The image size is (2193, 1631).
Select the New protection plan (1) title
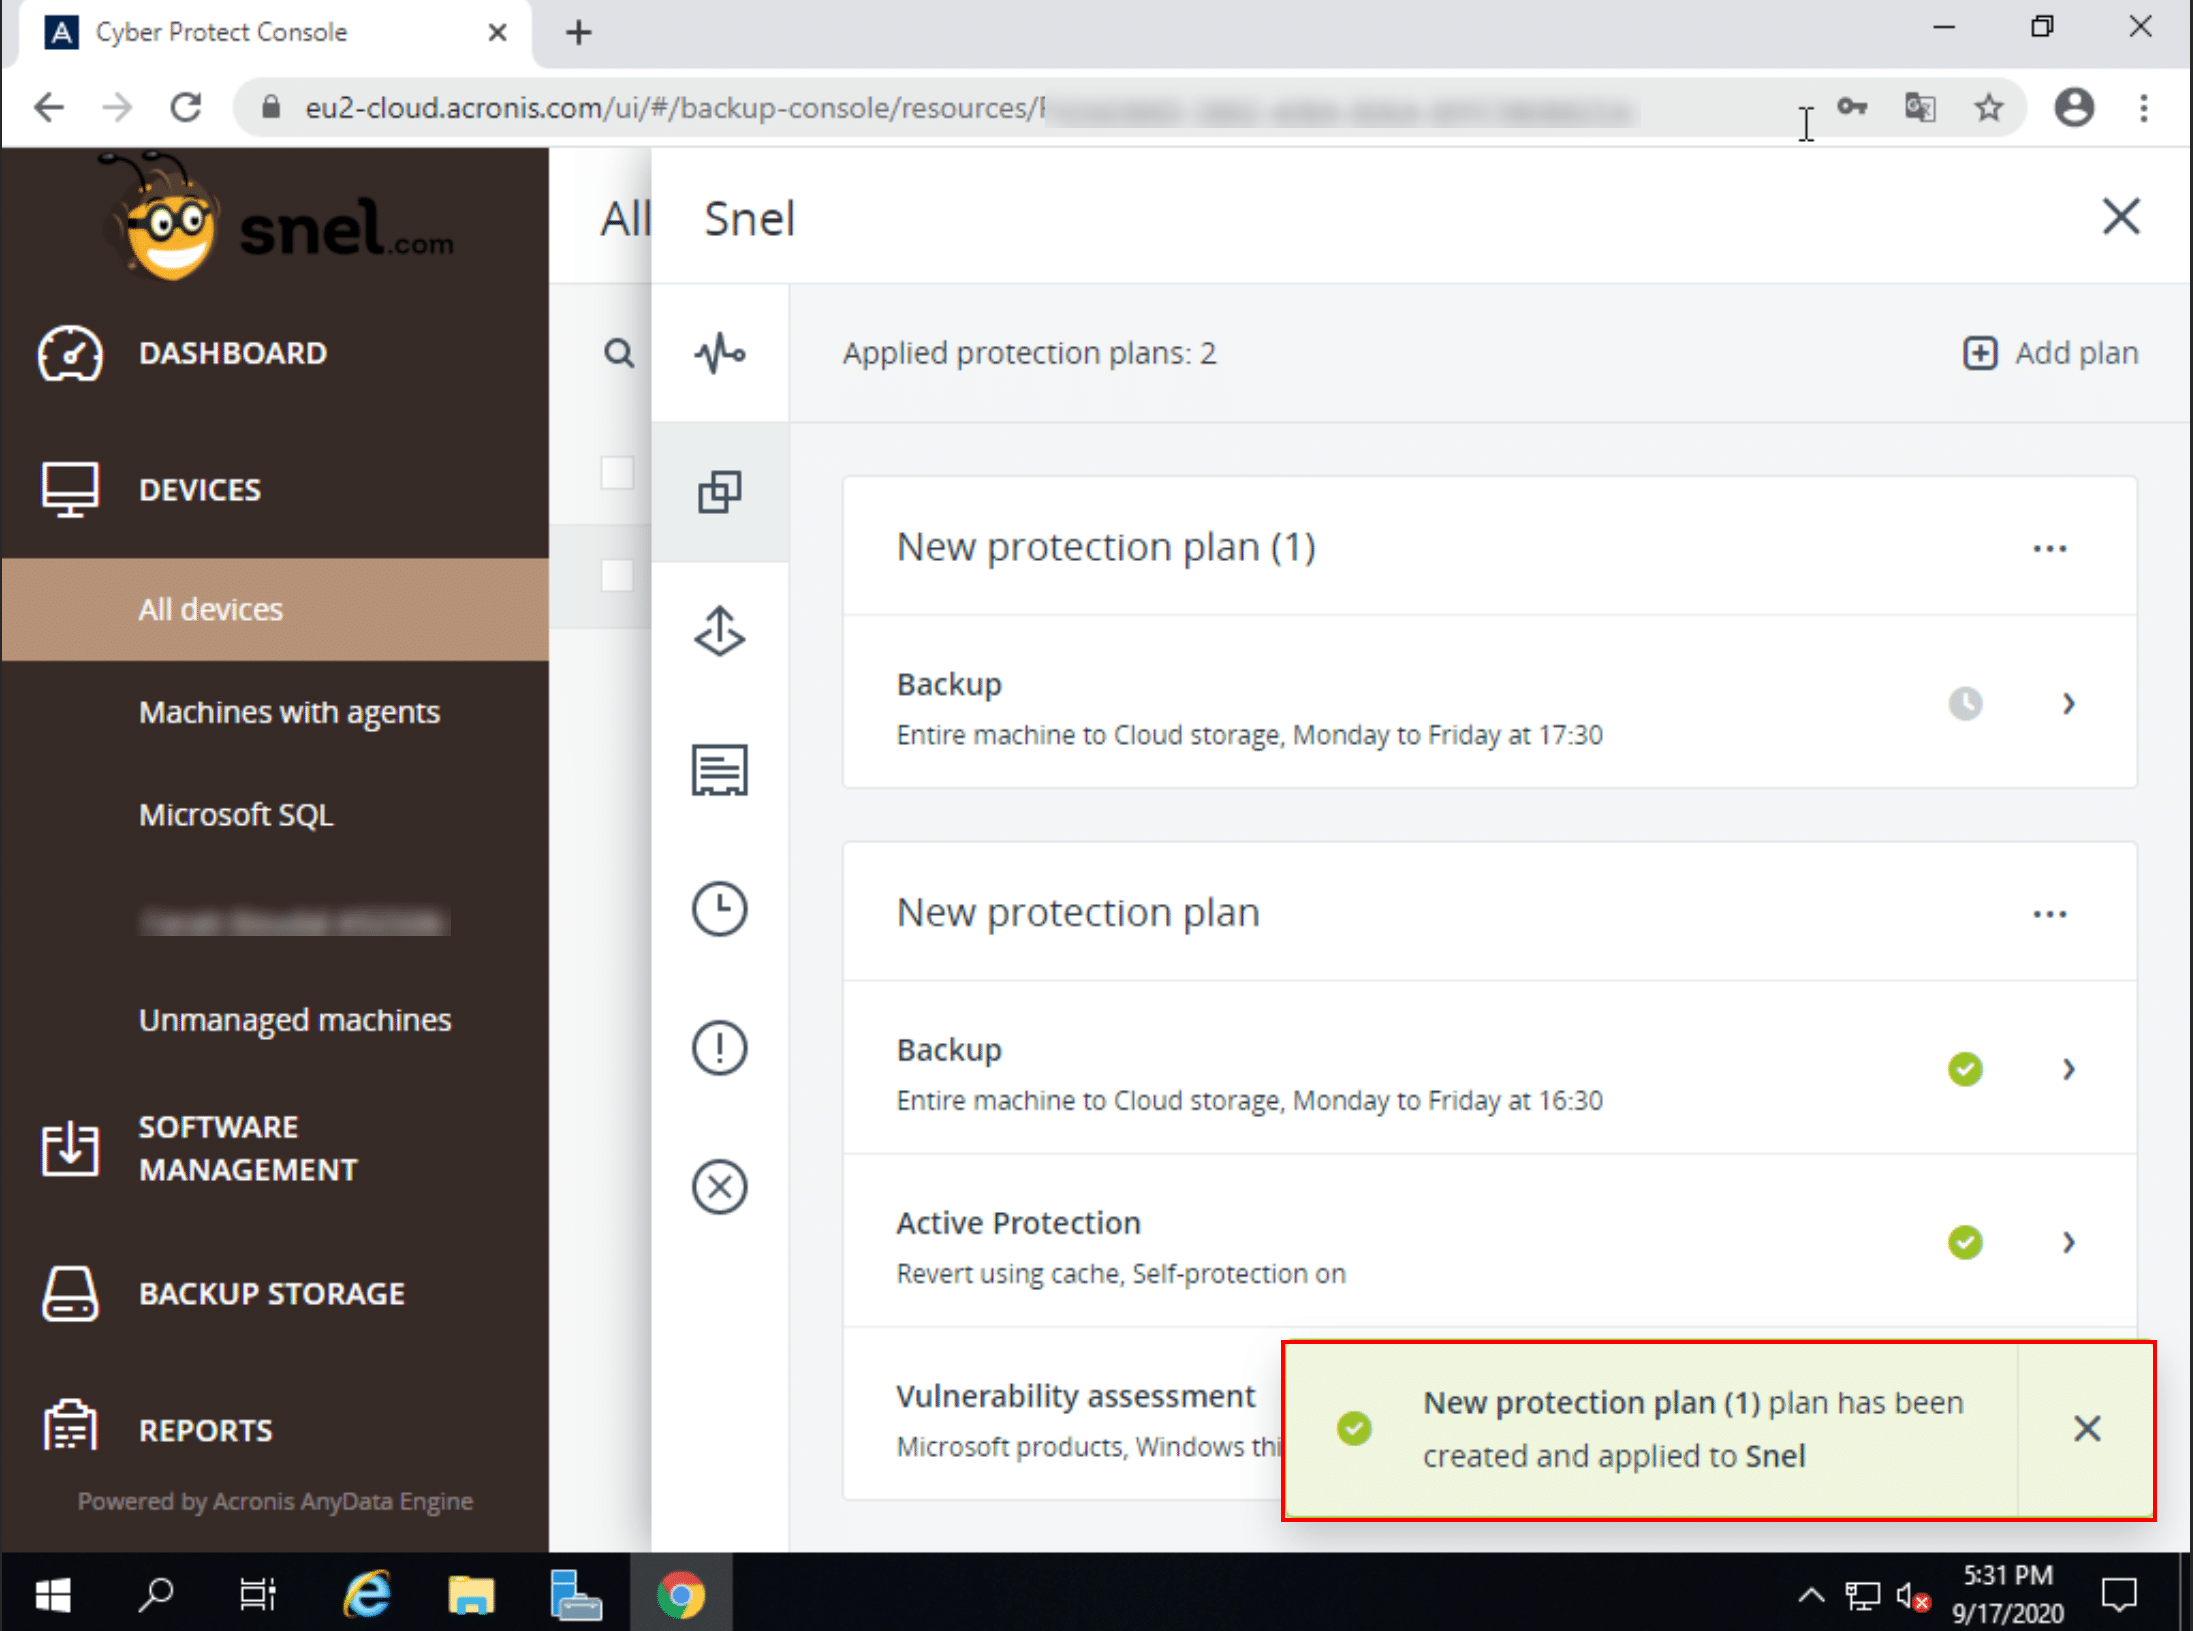pos(1105,546)
